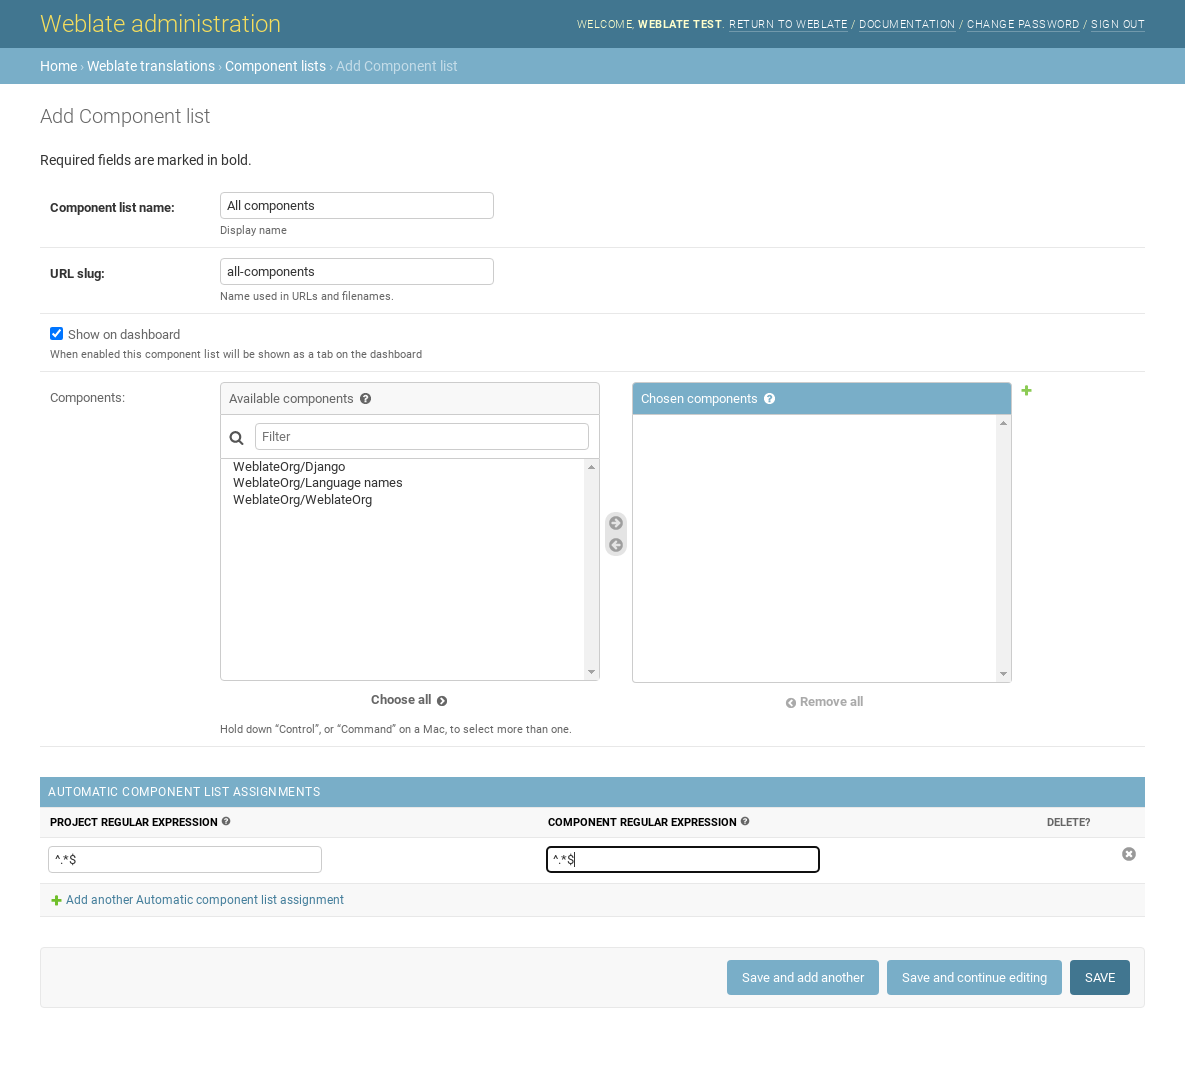
Task: Click Chosen components scrollbar down arrow
Action: point(1004,674)
